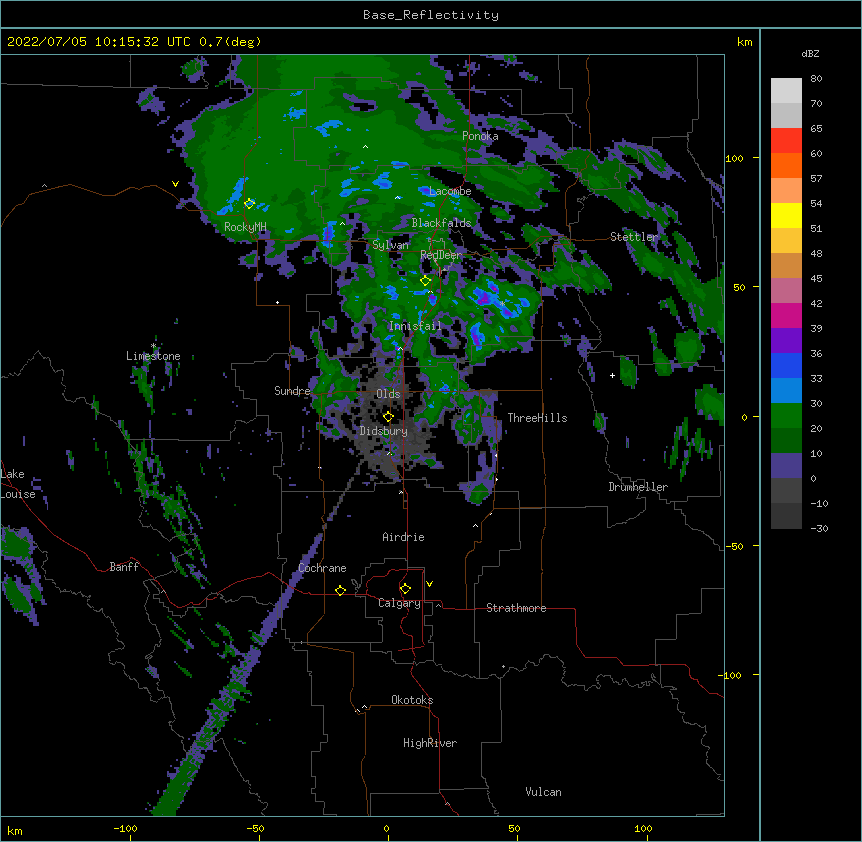Select the Limestone label
Screen dimensions: 862x842
(x=153, y=356)
